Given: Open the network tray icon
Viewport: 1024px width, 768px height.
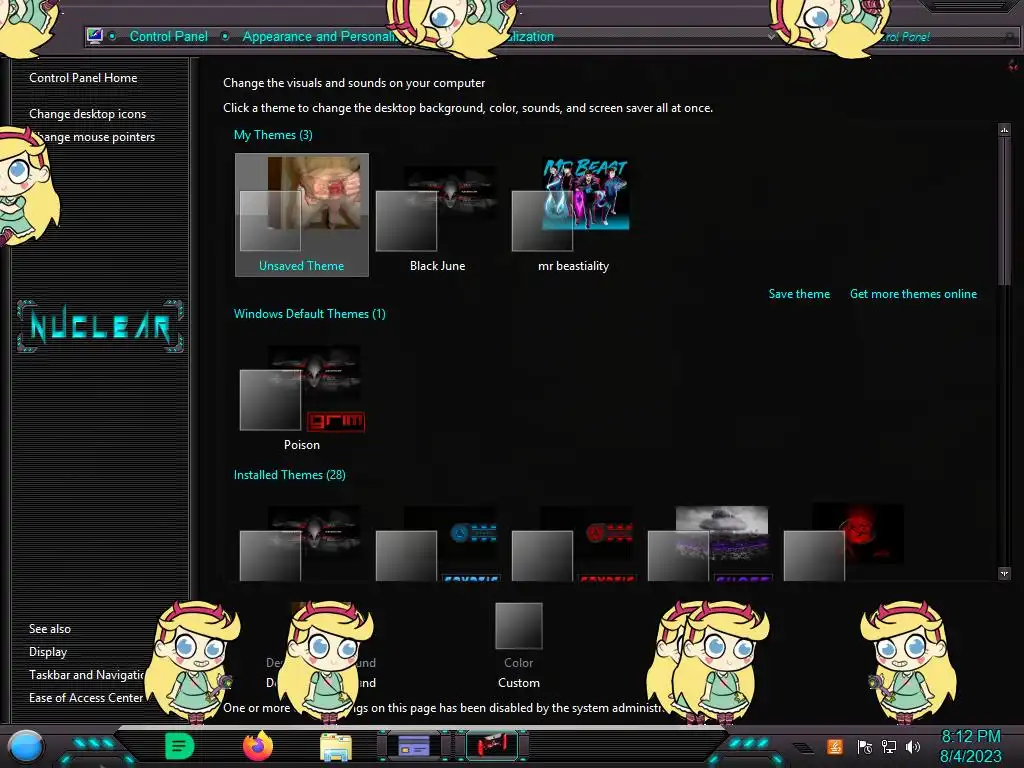Looking at the screenshot, I should pyautogui.click(x=889, y=746).
